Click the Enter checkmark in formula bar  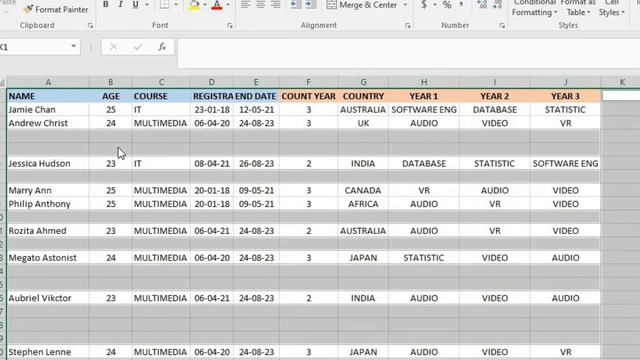(x=138, y=47)
